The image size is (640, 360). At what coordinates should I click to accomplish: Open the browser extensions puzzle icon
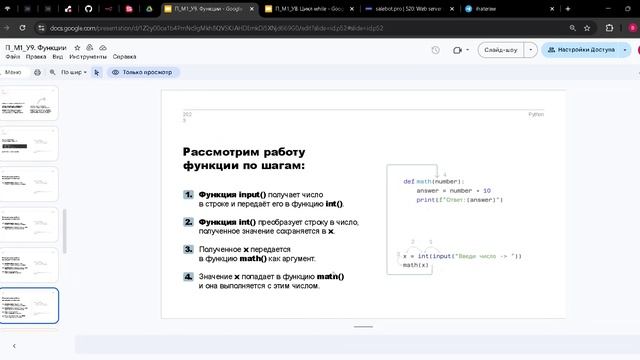pos(609,28)
